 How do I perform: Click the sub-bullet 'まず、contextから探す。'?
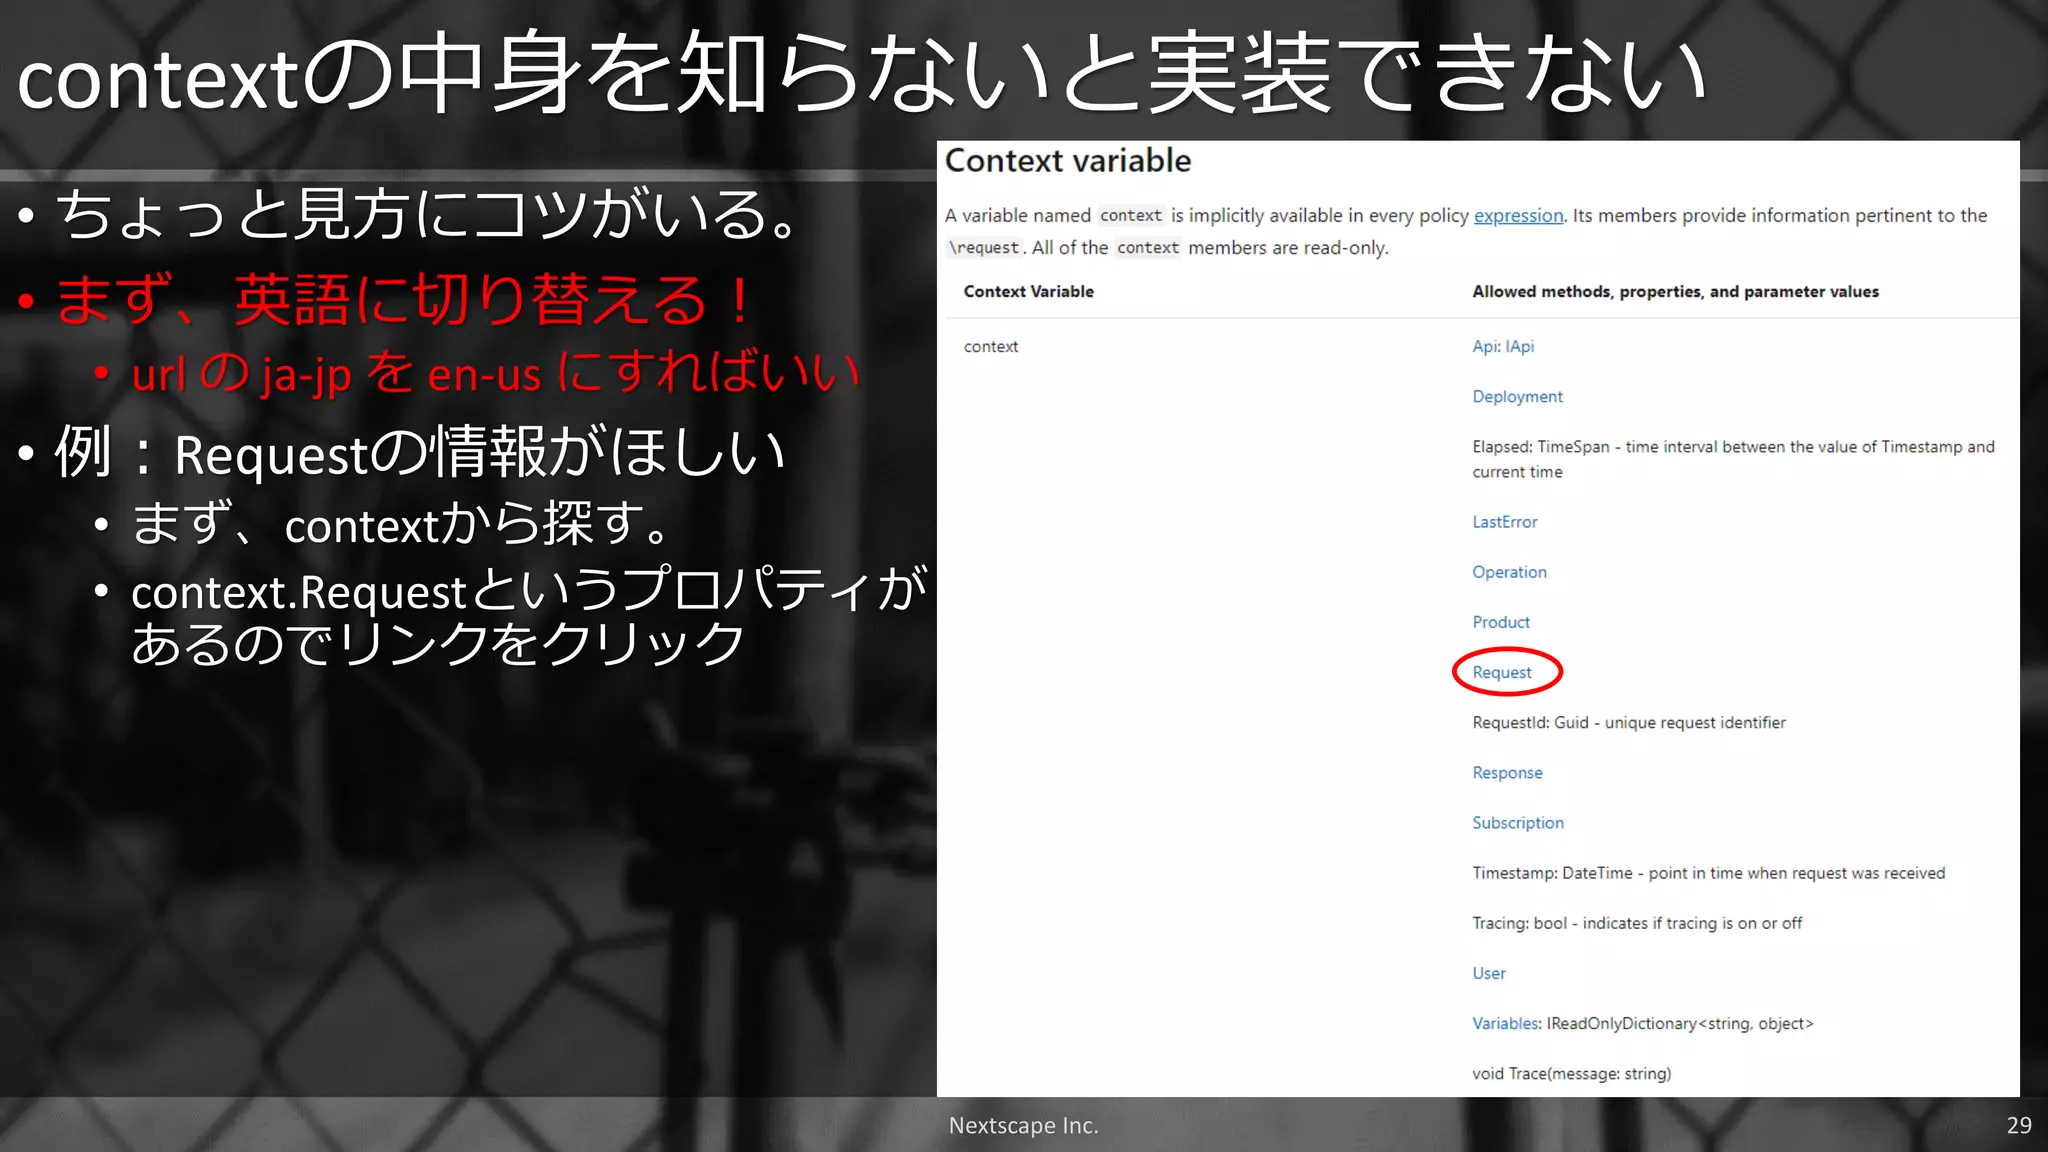401,524
